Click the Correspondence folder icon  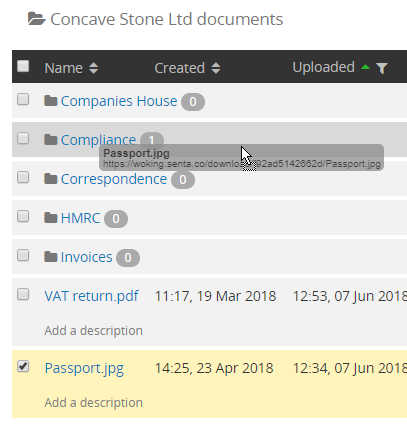click(51, 179)
